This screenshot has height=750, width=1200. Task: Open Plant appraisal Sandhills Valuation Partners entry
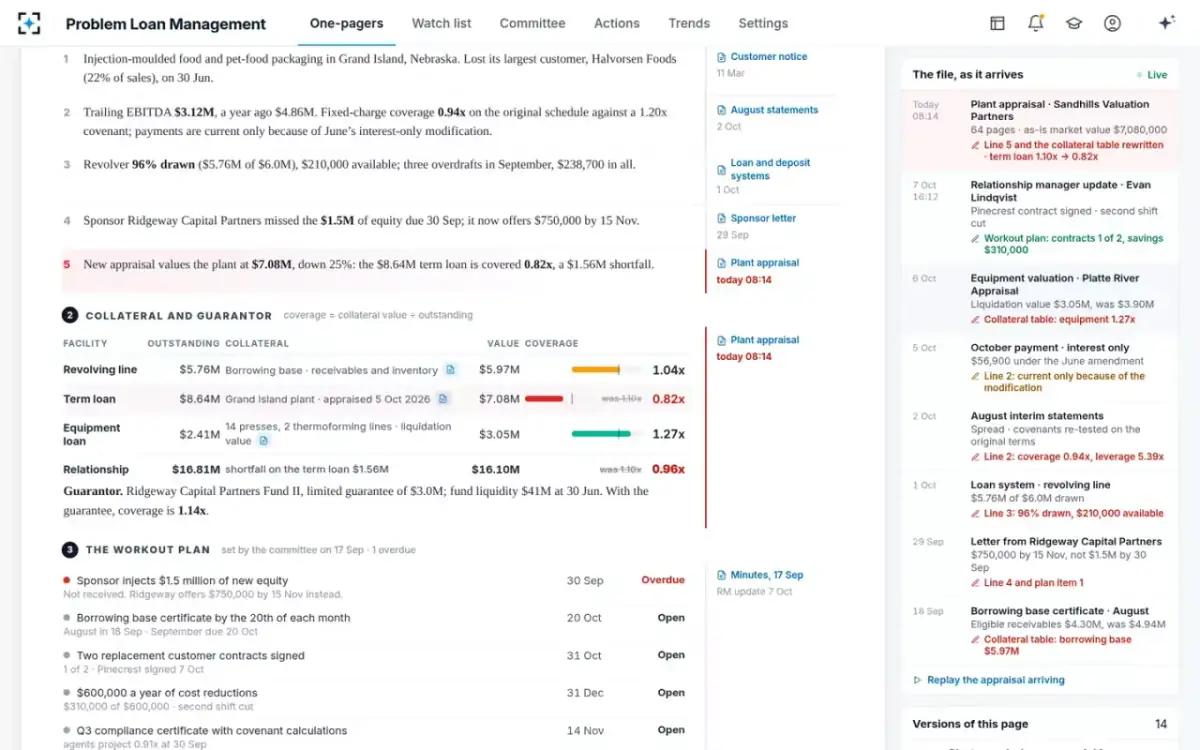tap(1040, 130)
